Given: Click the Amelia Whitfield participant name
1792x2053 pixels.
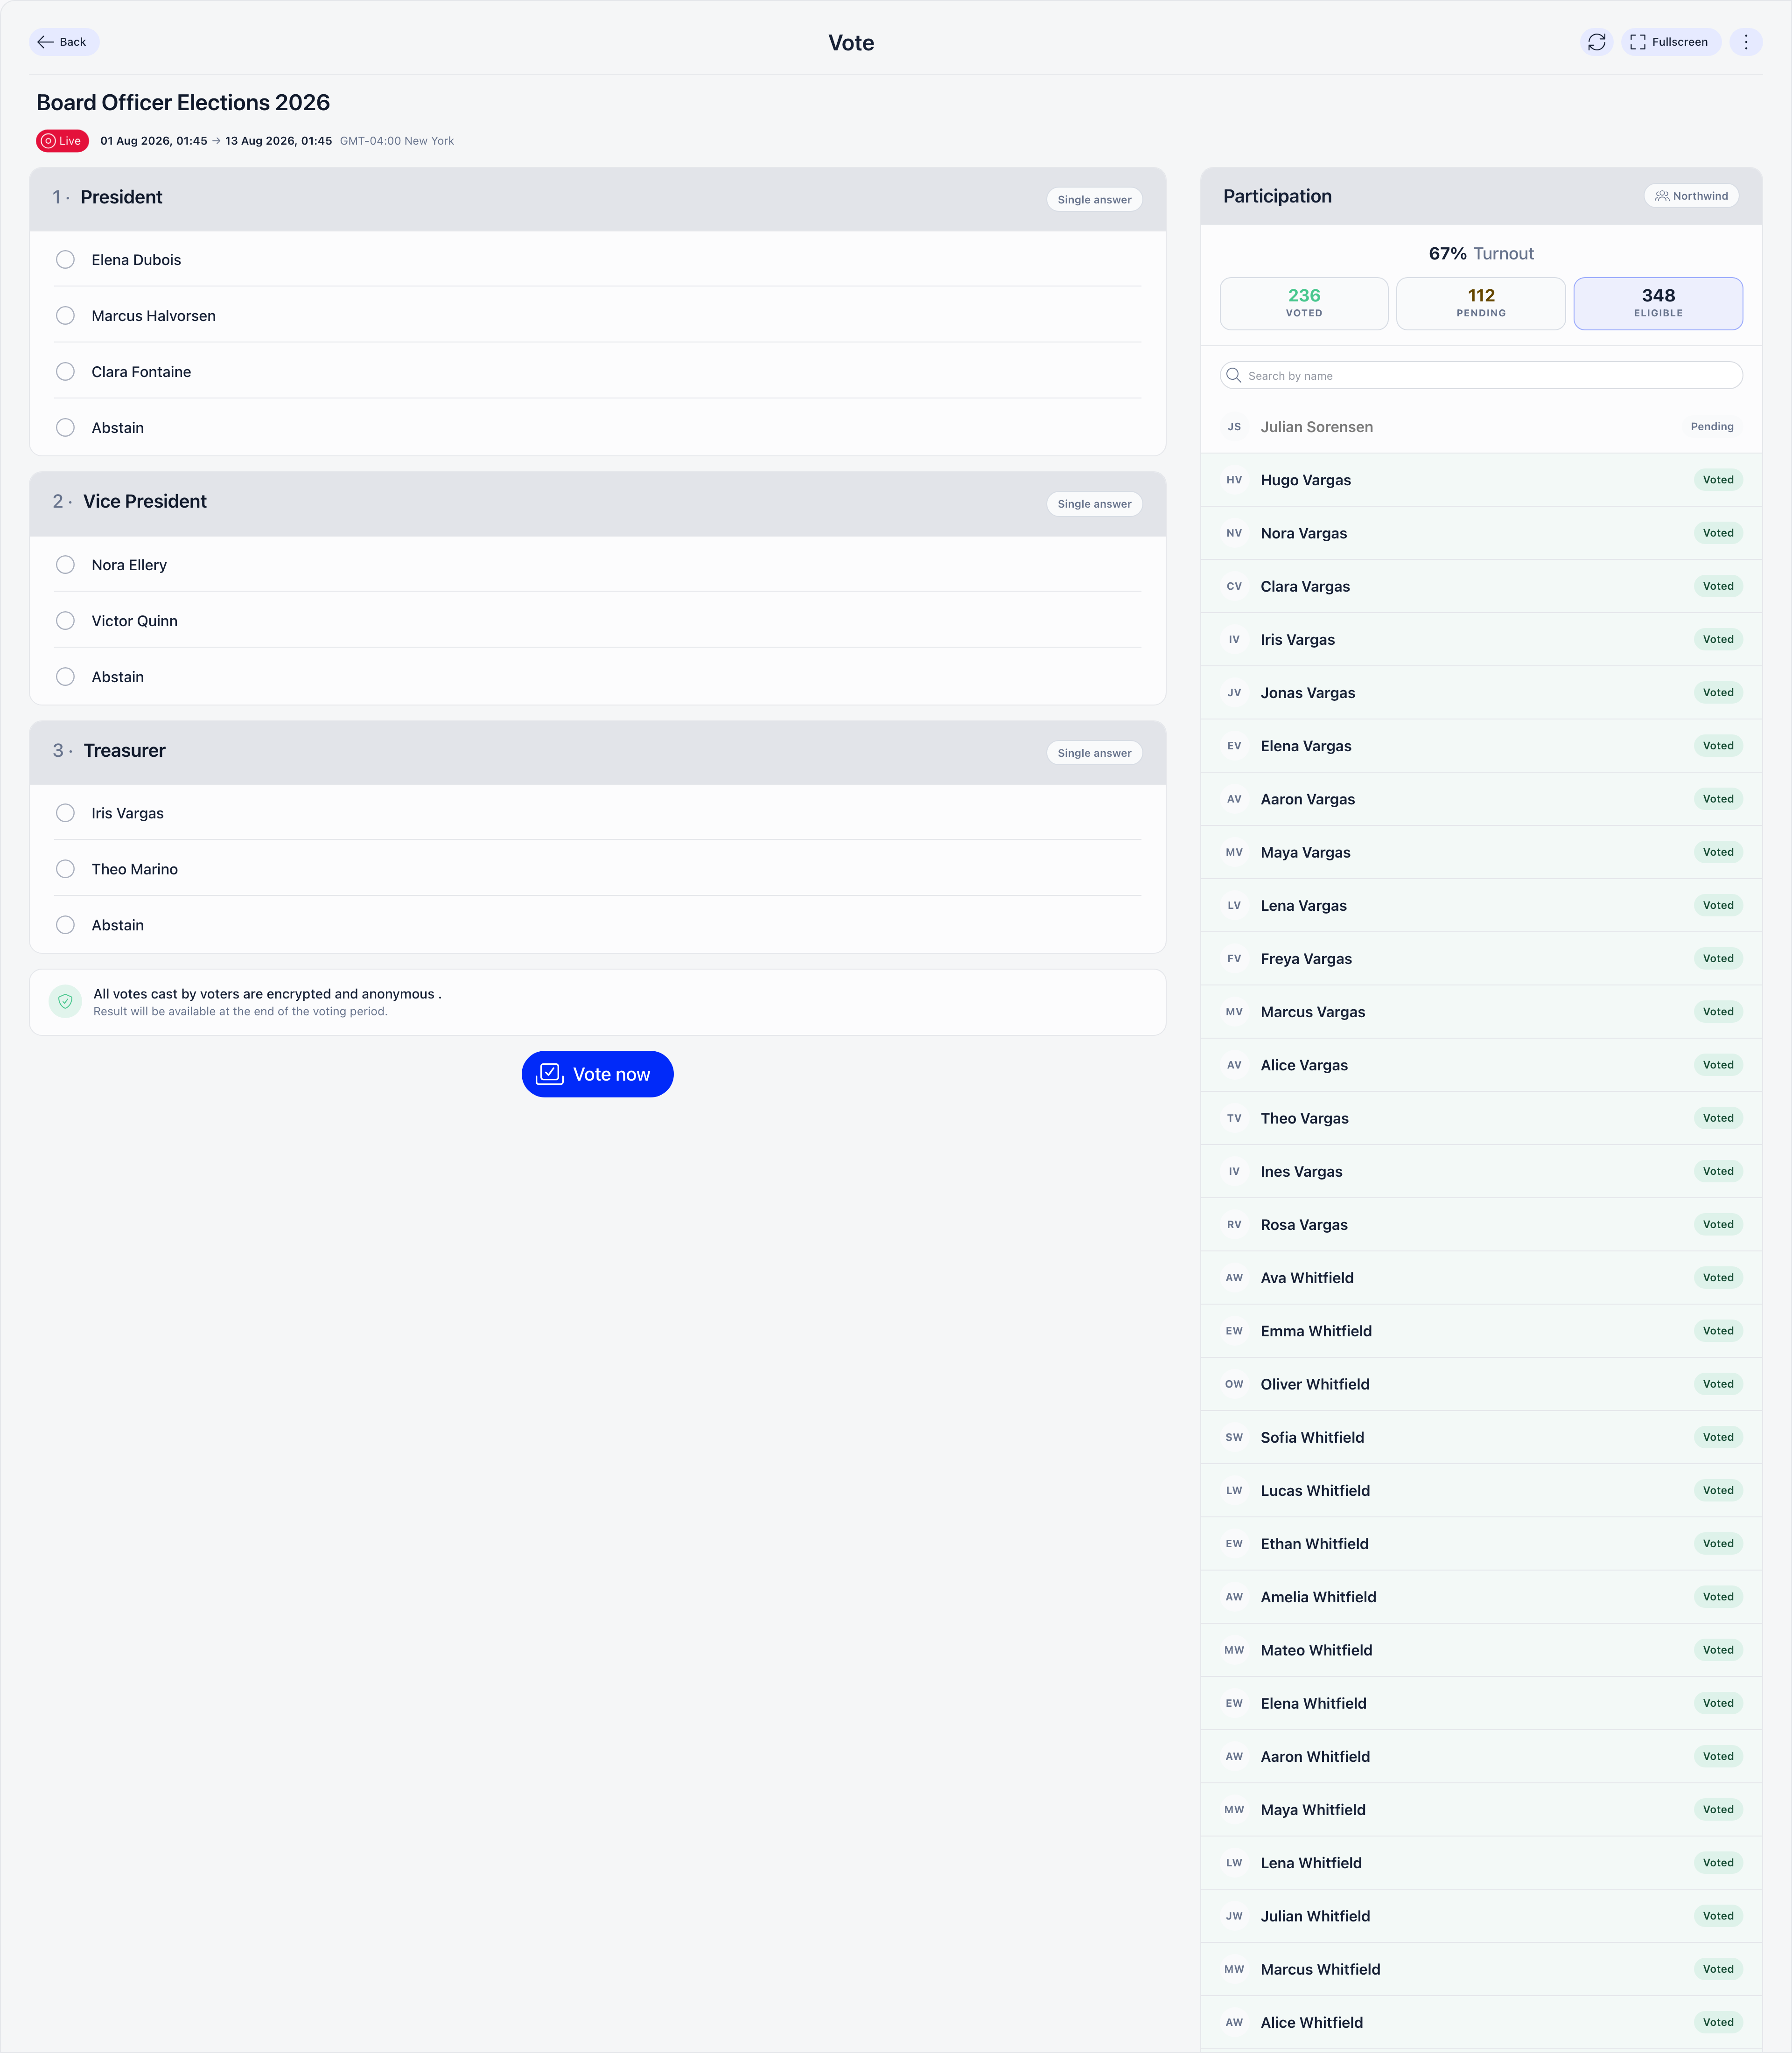Looking at the screenshot, I should (x=1319, y=1597).
